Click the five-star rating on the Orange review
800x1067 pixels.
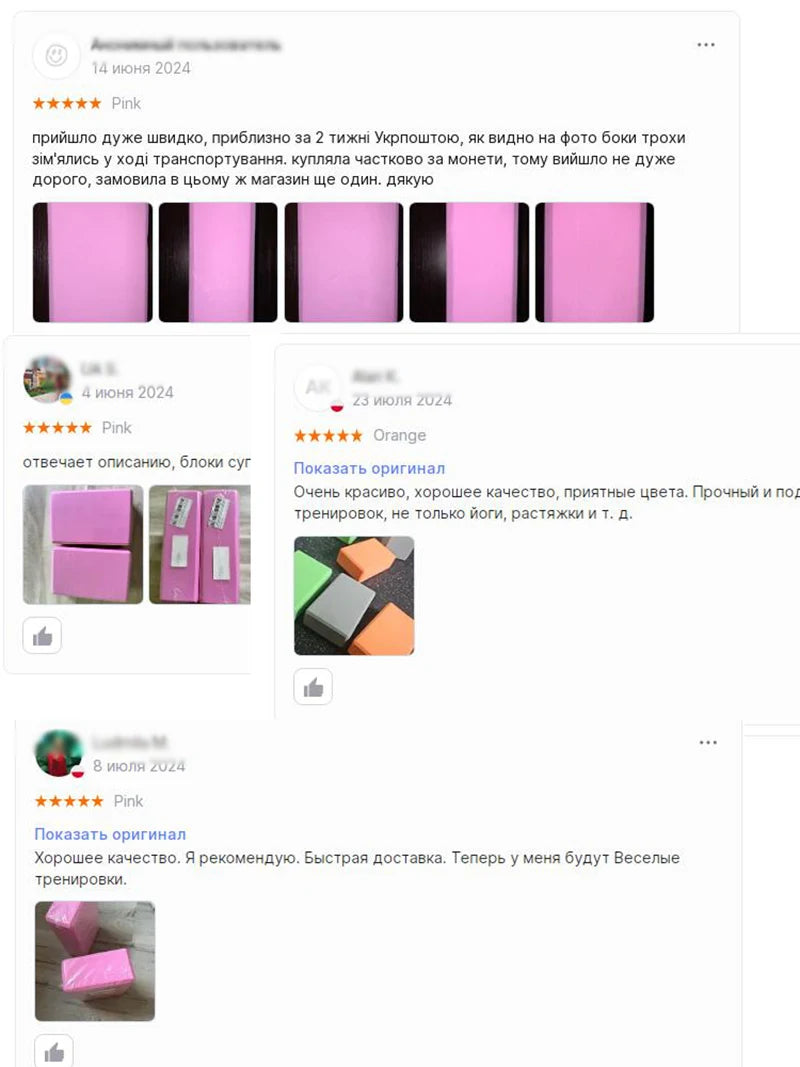pos(328,436)
